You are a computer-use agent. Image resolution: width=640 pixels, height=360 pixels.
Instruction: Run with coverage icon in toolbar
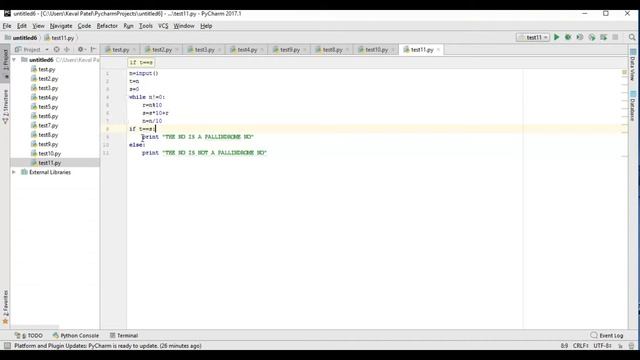(580, 37)
